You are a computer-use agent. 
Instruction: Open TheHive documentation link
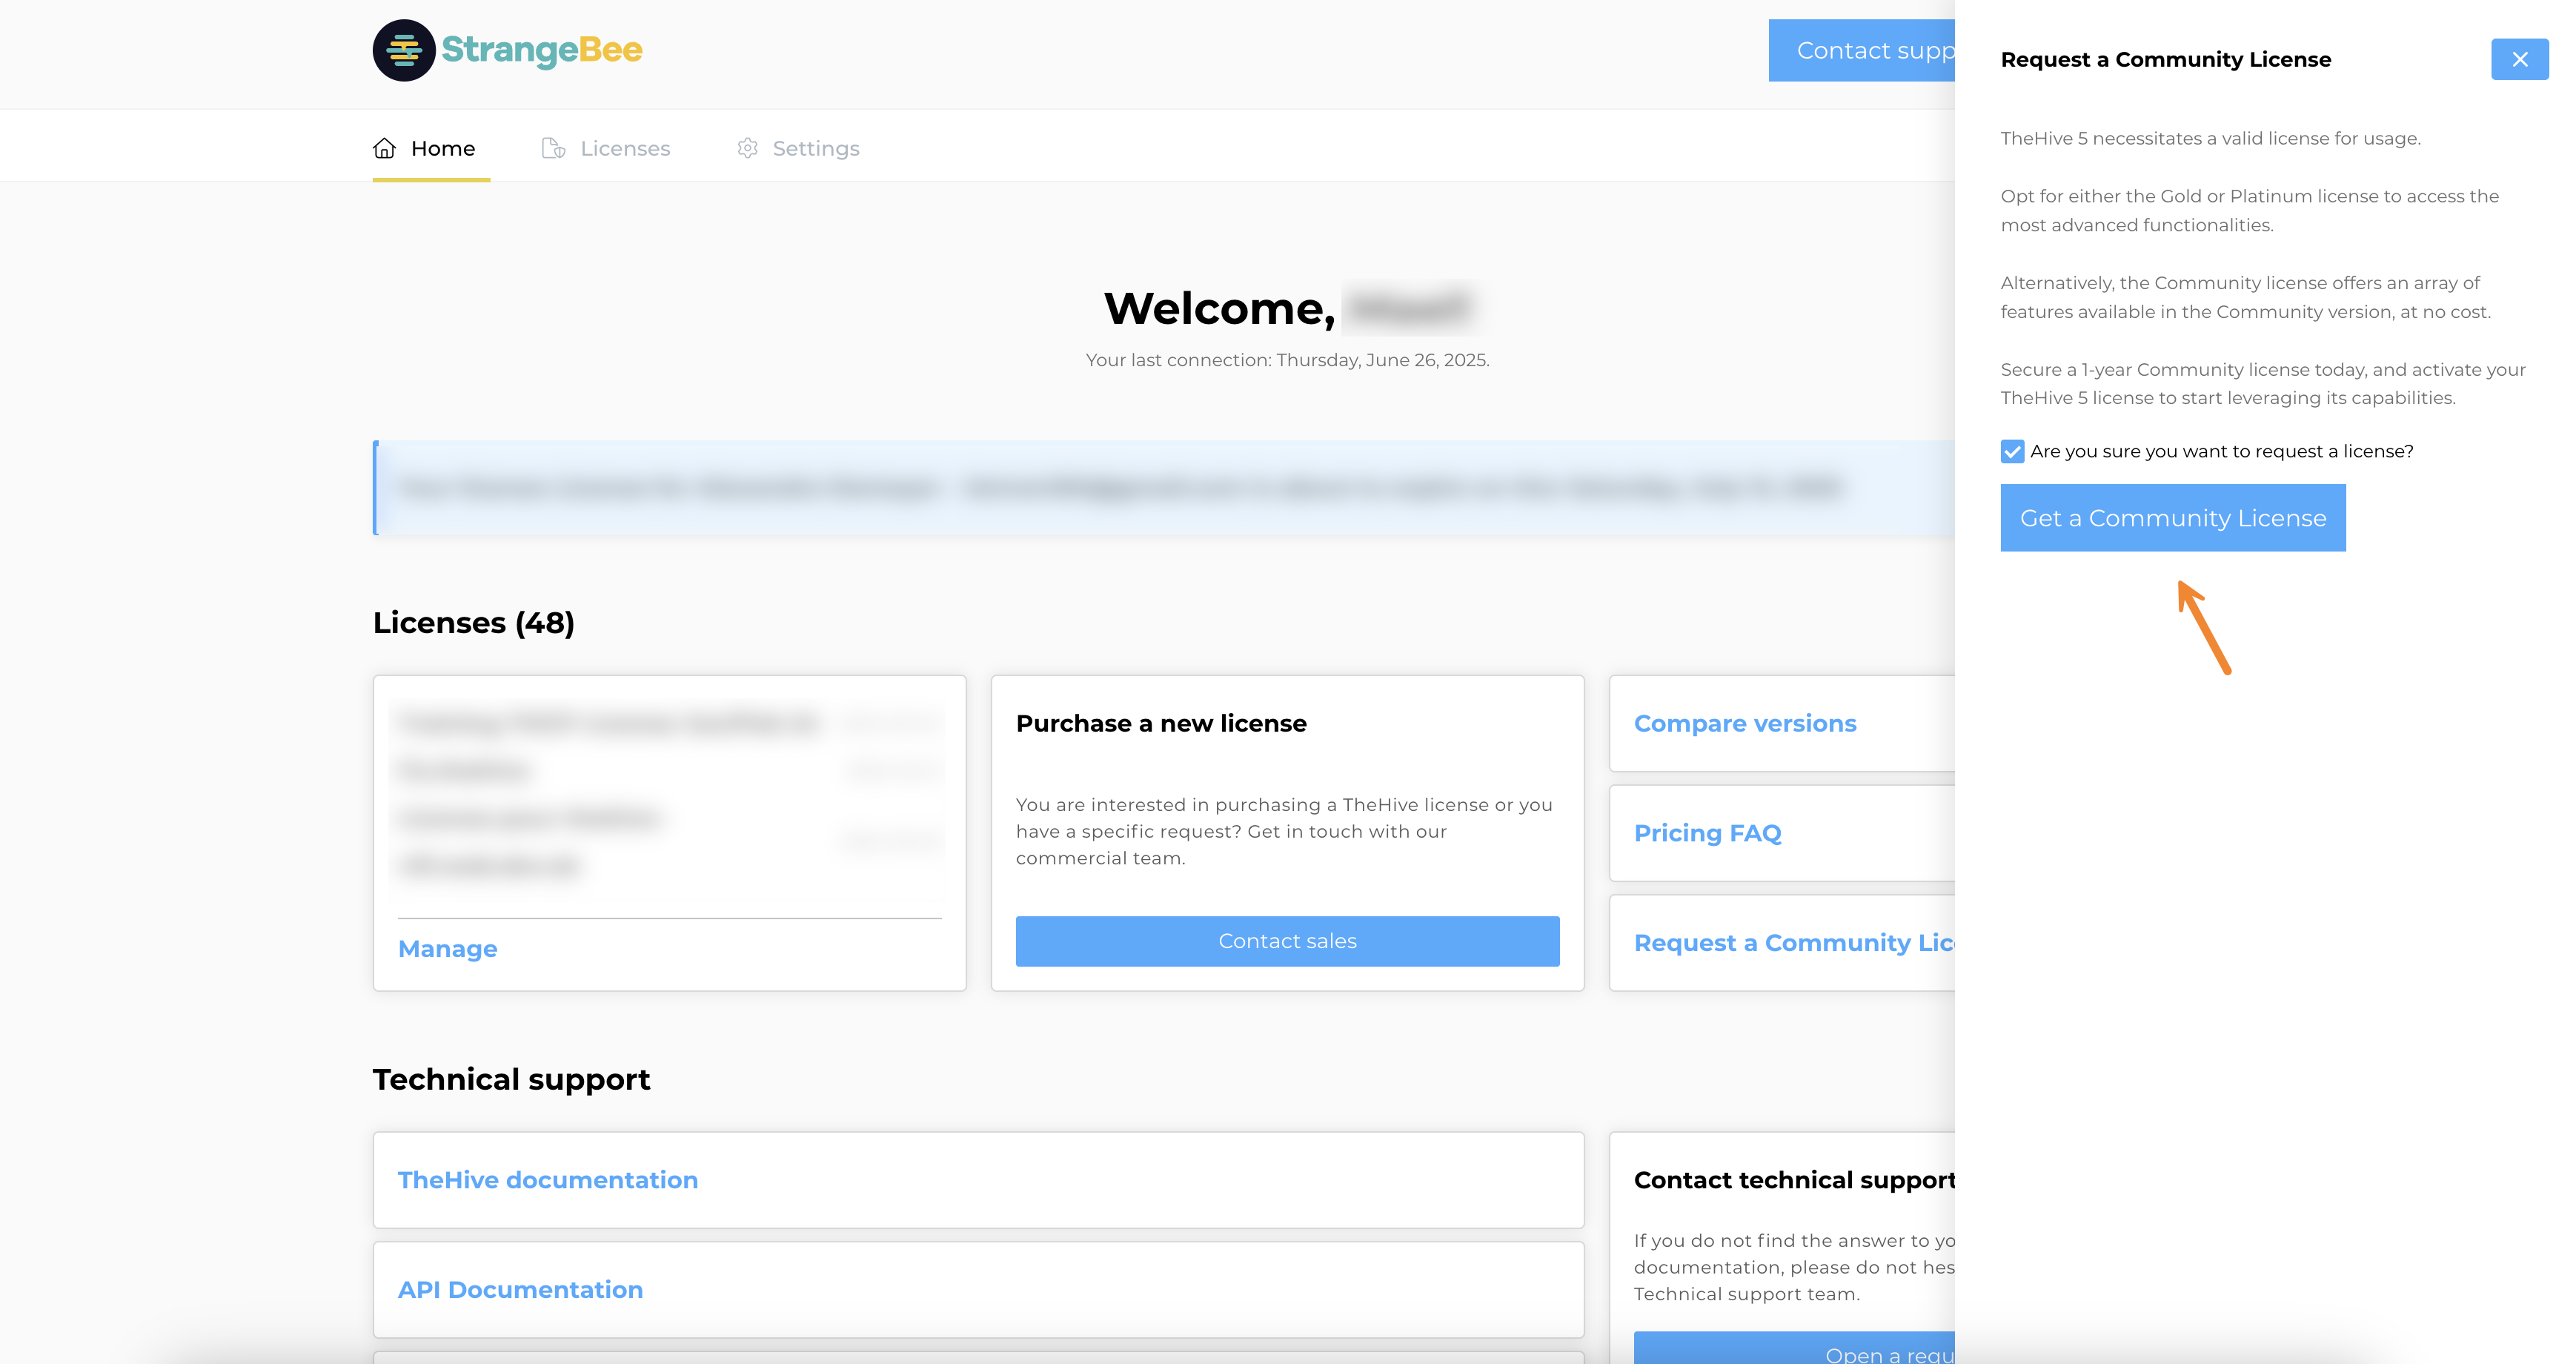pyautogui.click(x=548, y=1180)
